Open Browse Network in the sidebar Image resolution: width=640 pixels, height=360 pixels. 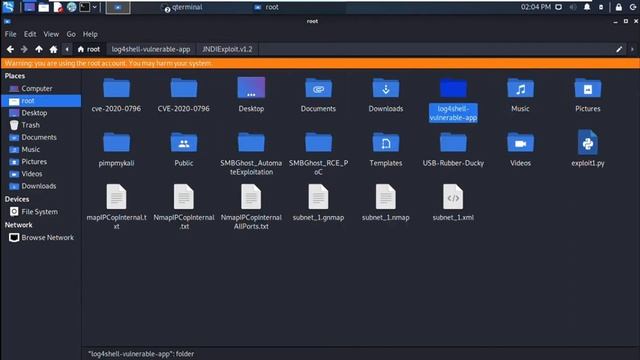(41, 238)
